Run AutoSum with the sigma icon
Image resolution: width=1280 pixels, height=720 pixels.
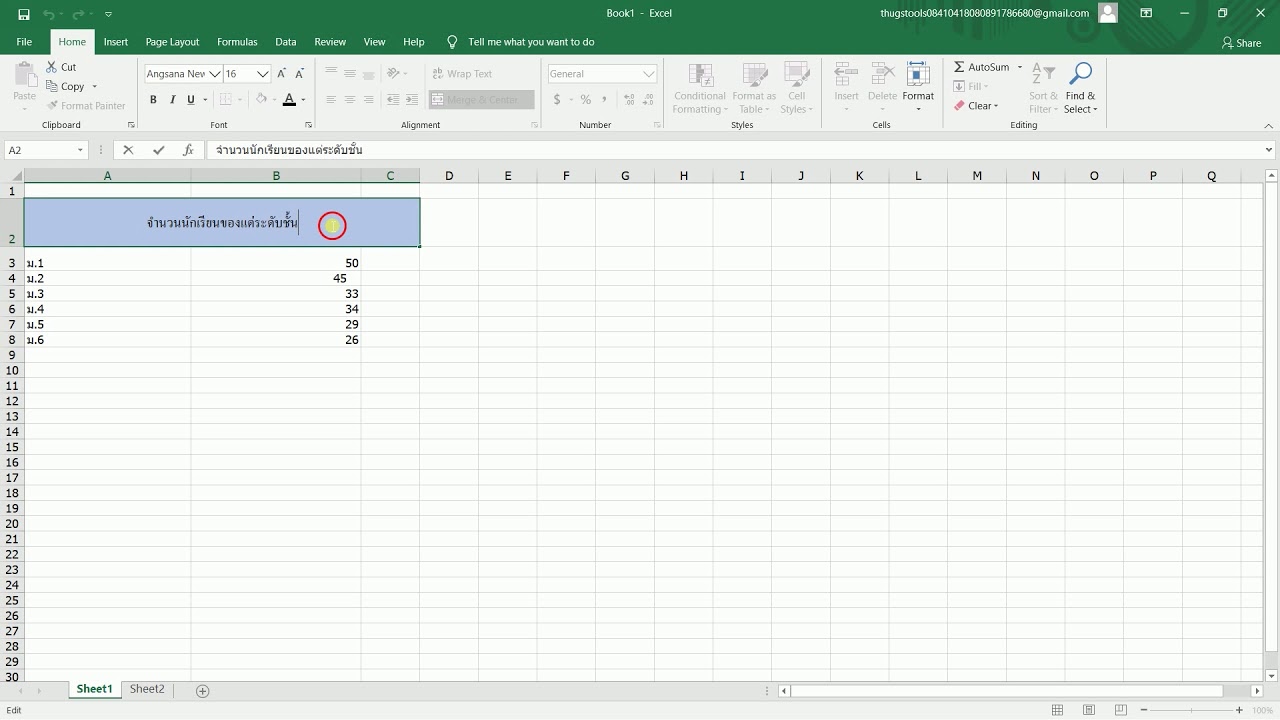click(959, 67)
